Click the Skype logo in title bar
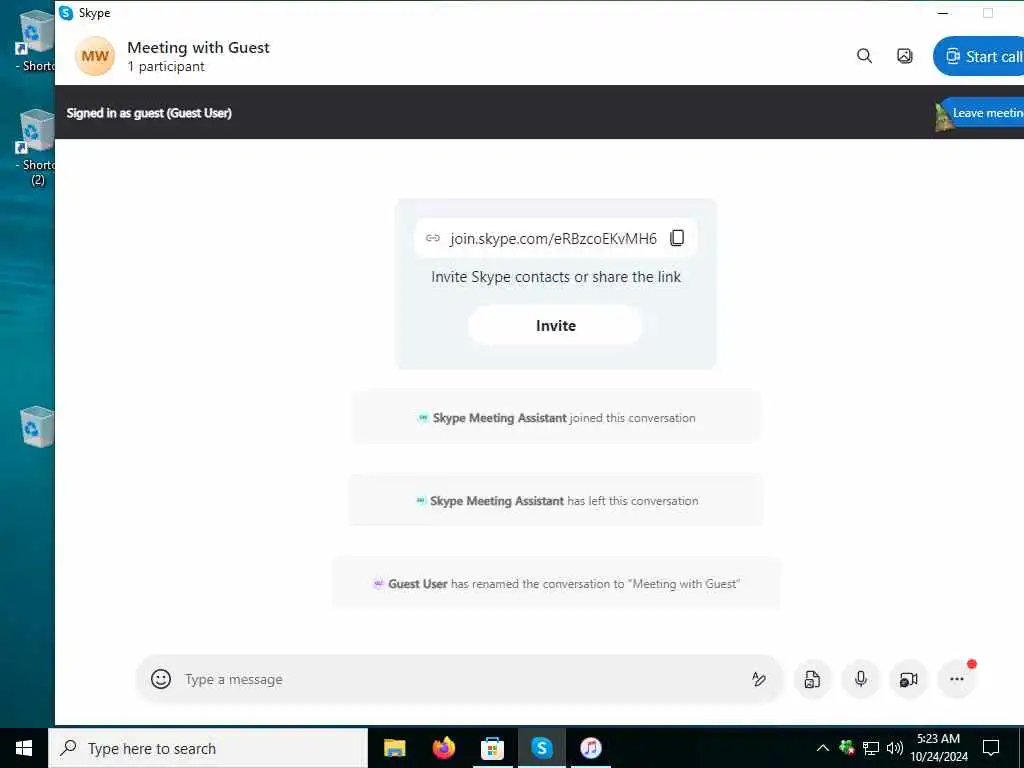The width and height of the screenshot is (1024, 768). point(66,12)
